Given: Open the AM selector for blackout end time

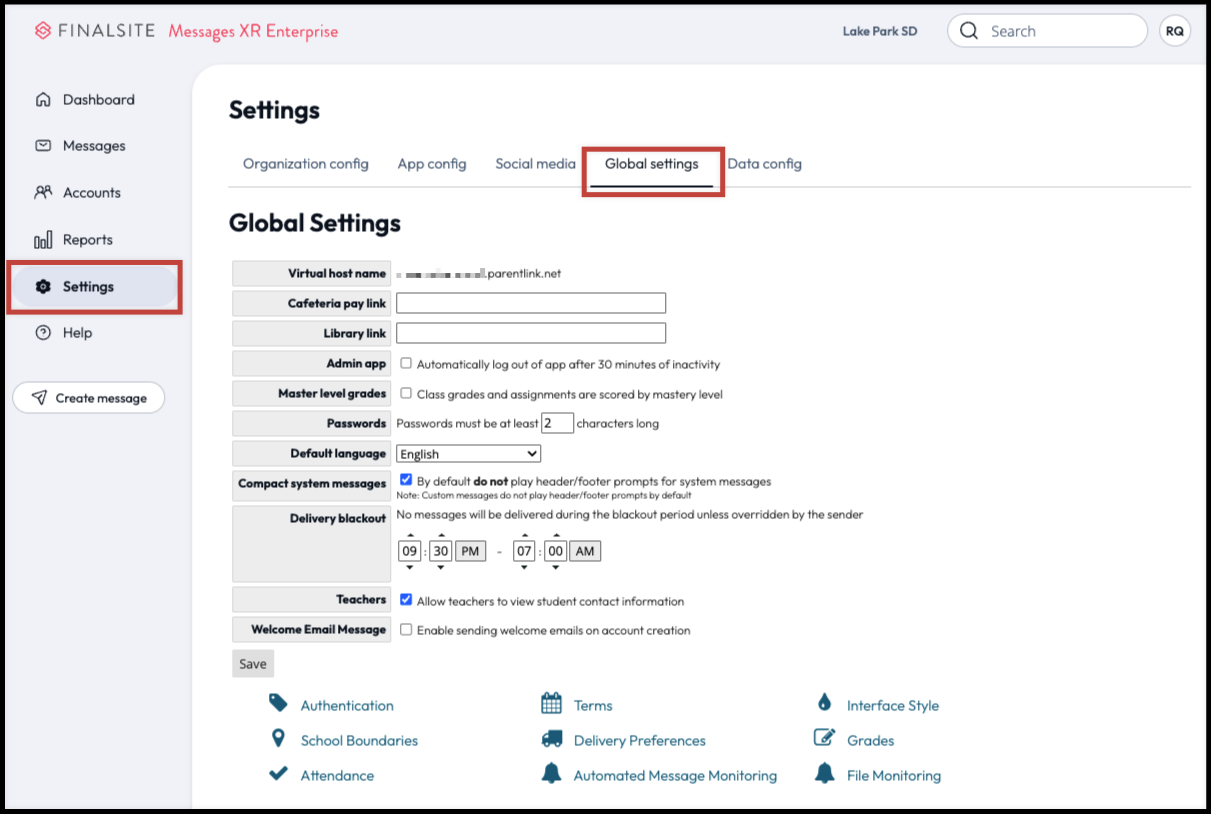Looking at the screenshot, I should [584, 550].
